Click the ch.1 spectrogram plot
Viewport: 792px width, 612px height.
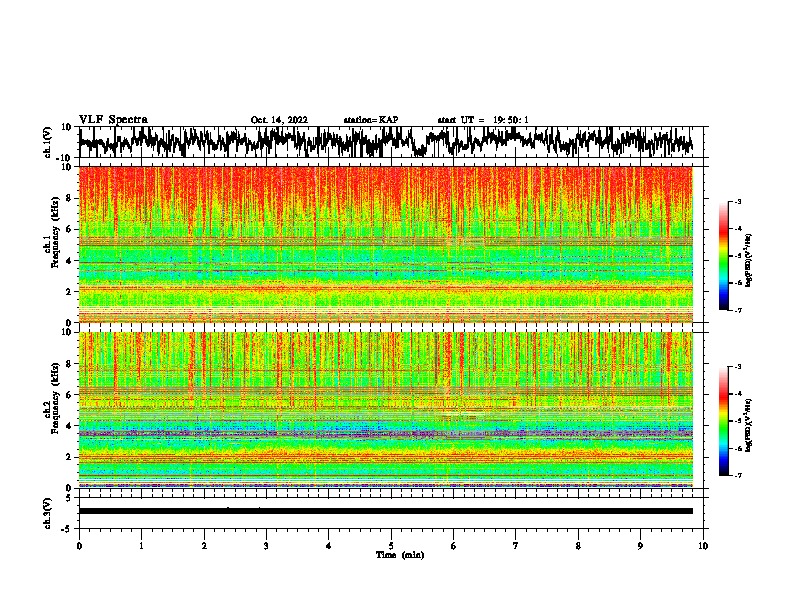tap(385, 244)
